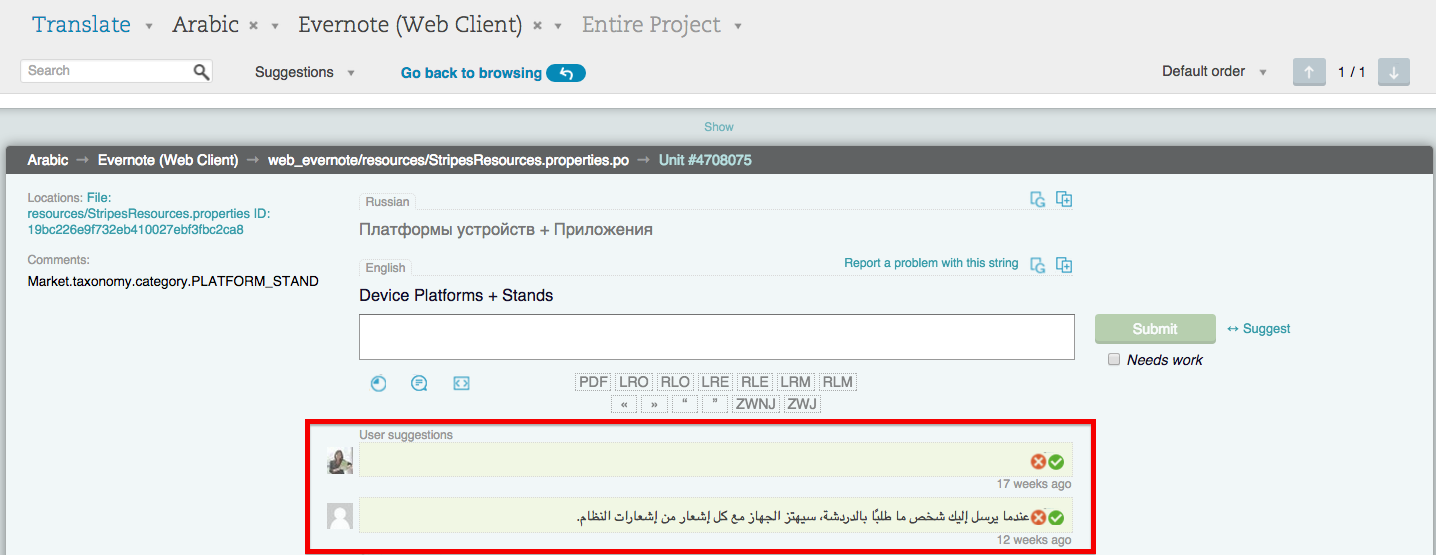Reject the 17 weeks ago suggestion

click(1039, 462)
